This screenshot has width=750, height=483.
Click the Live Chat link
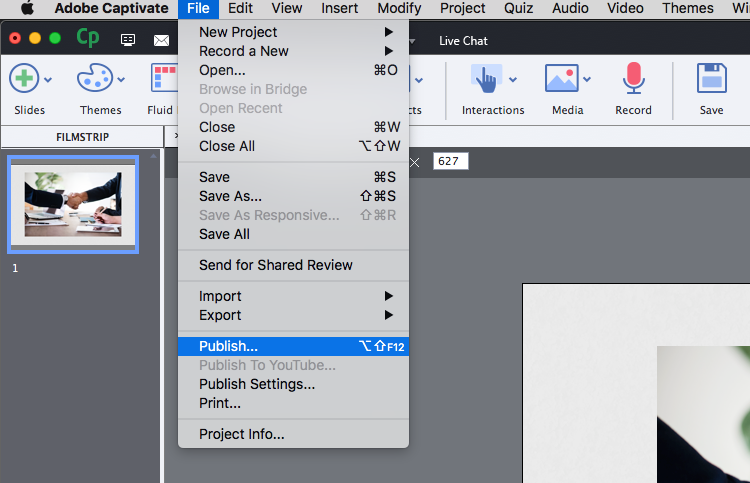click(x=463, y=41)
